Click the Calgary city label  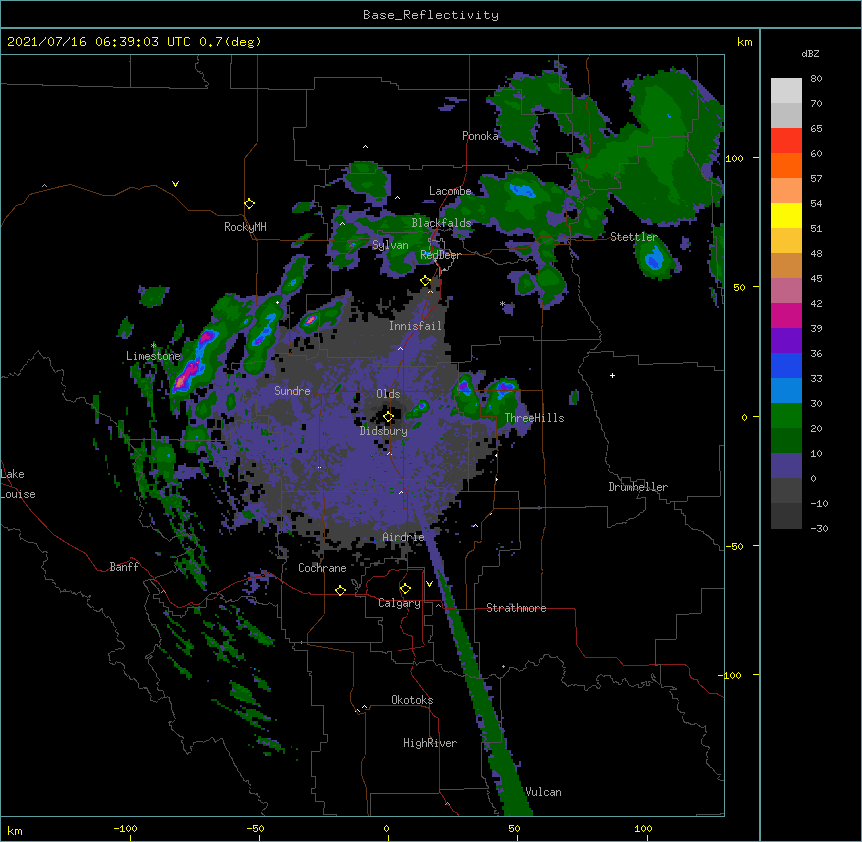[399, 603]
